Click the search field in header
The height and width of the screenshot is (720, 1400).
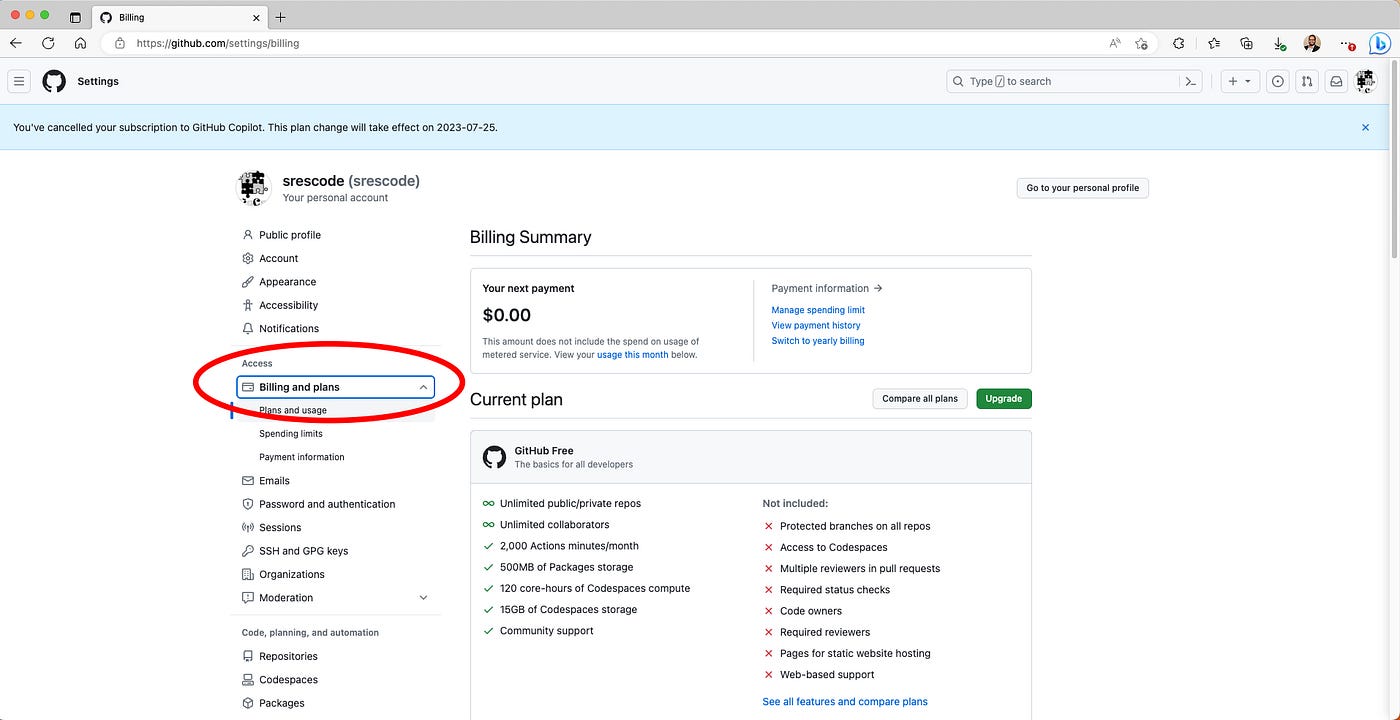pos(1063,81)
